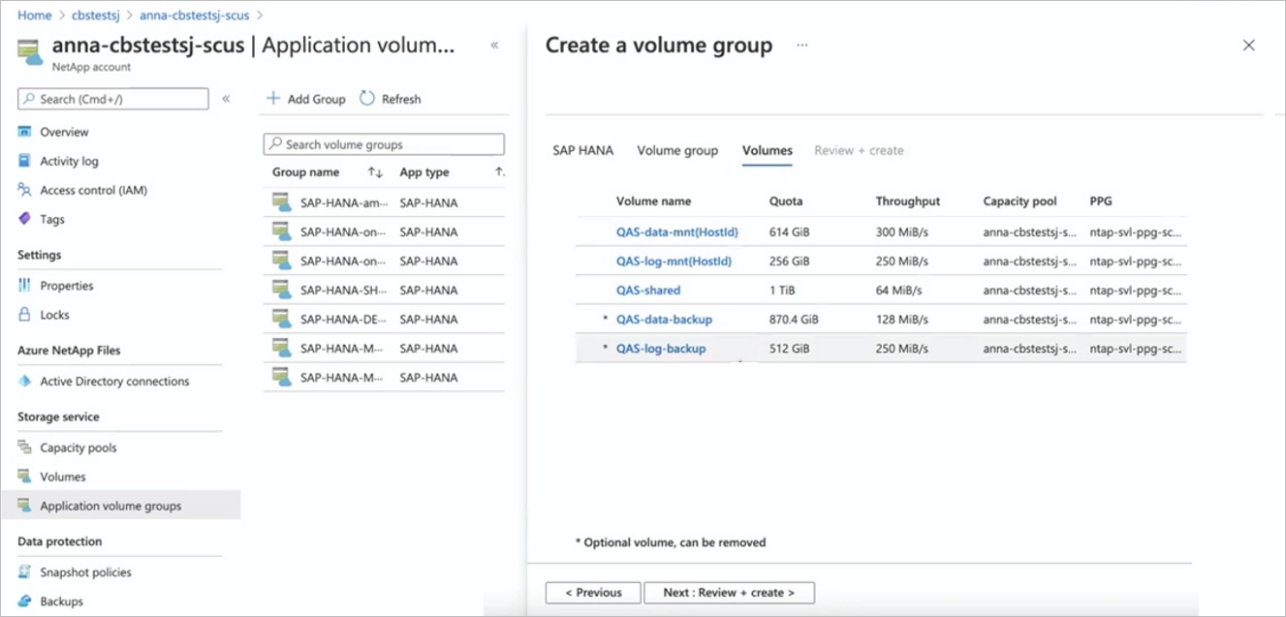Switch to the SAP HANA tab

[583, 150]
